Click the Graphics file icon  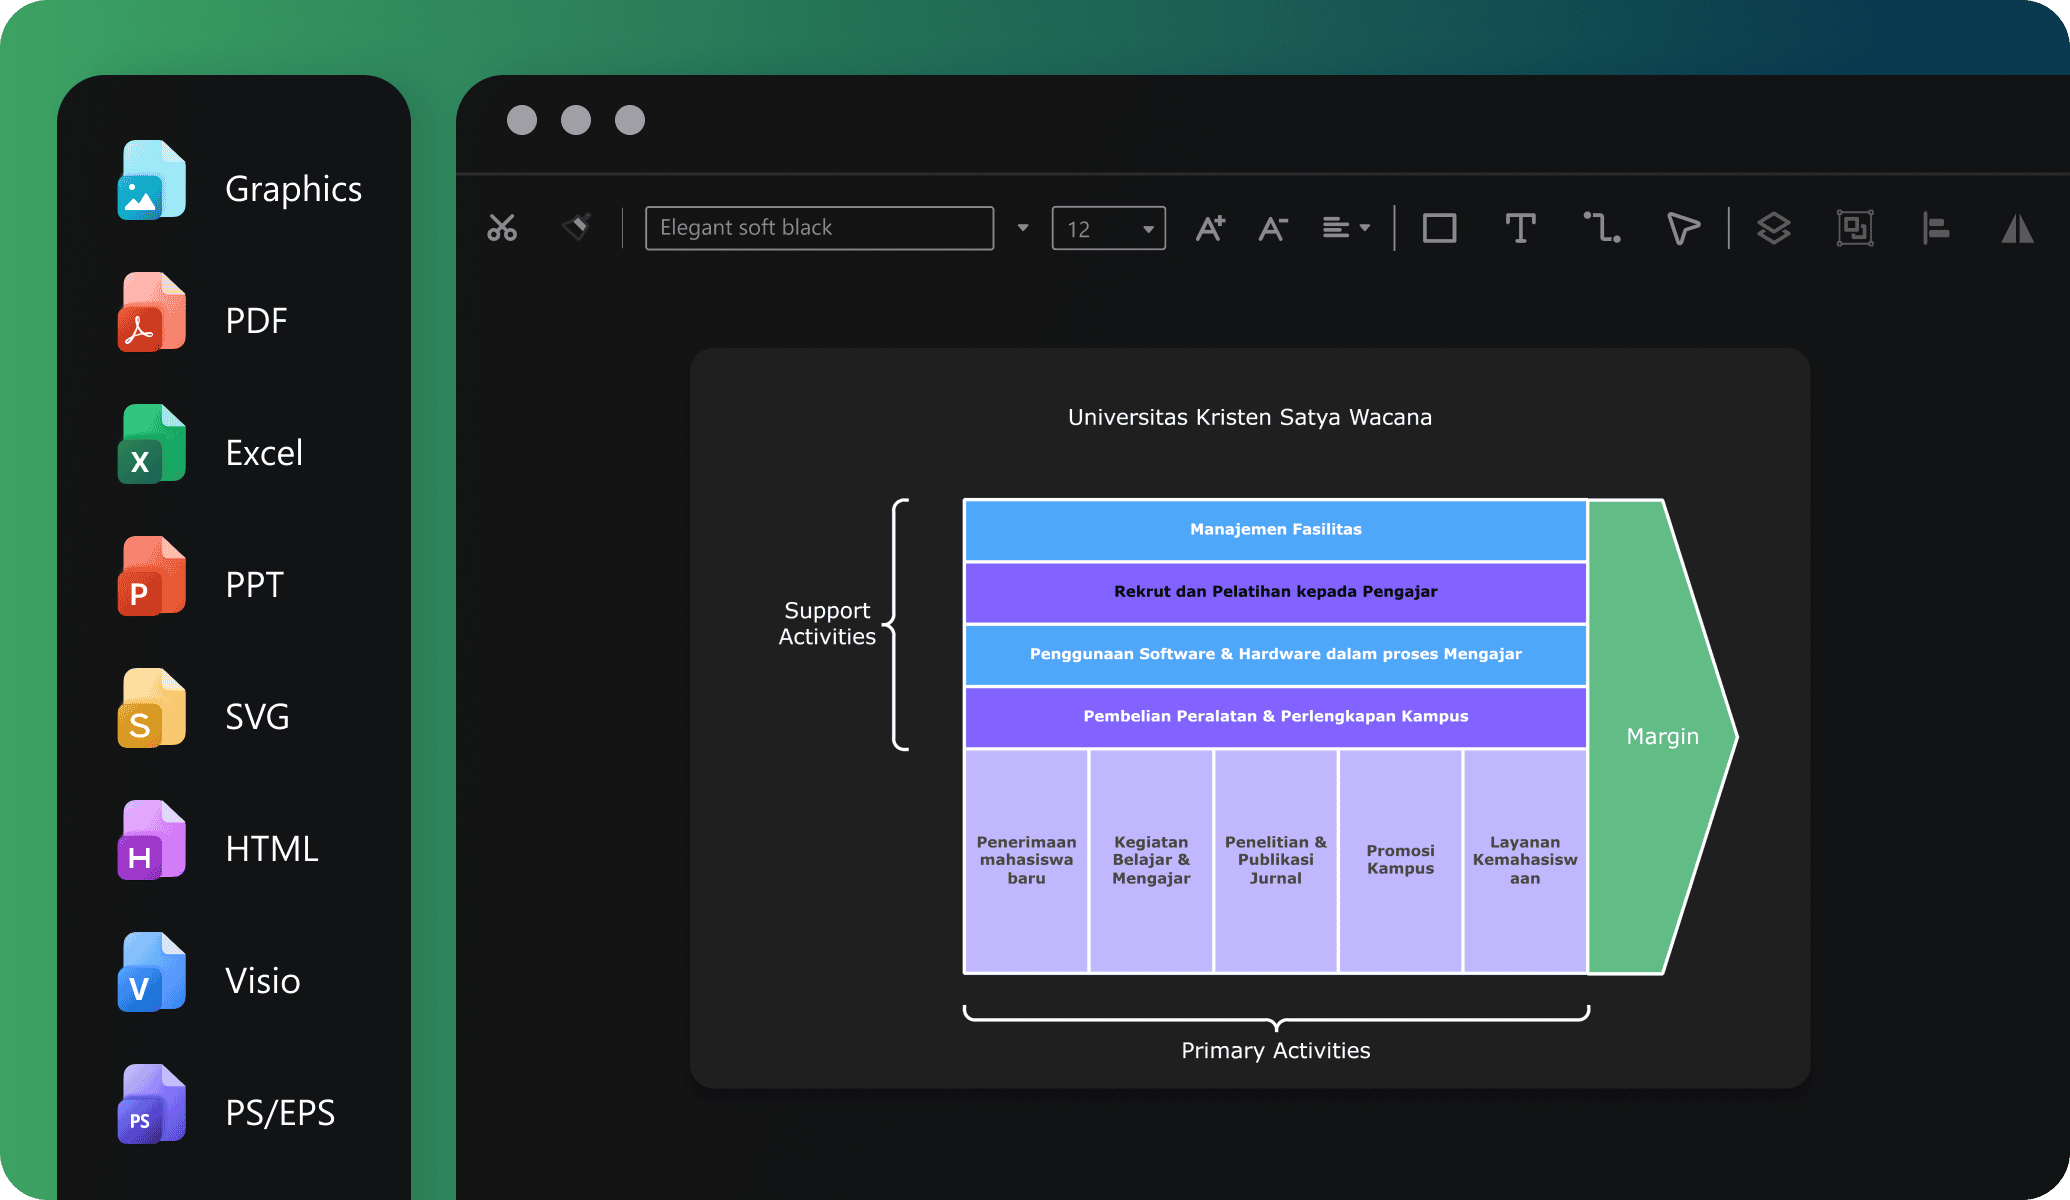pyautogui.click(x=152, y=180)
